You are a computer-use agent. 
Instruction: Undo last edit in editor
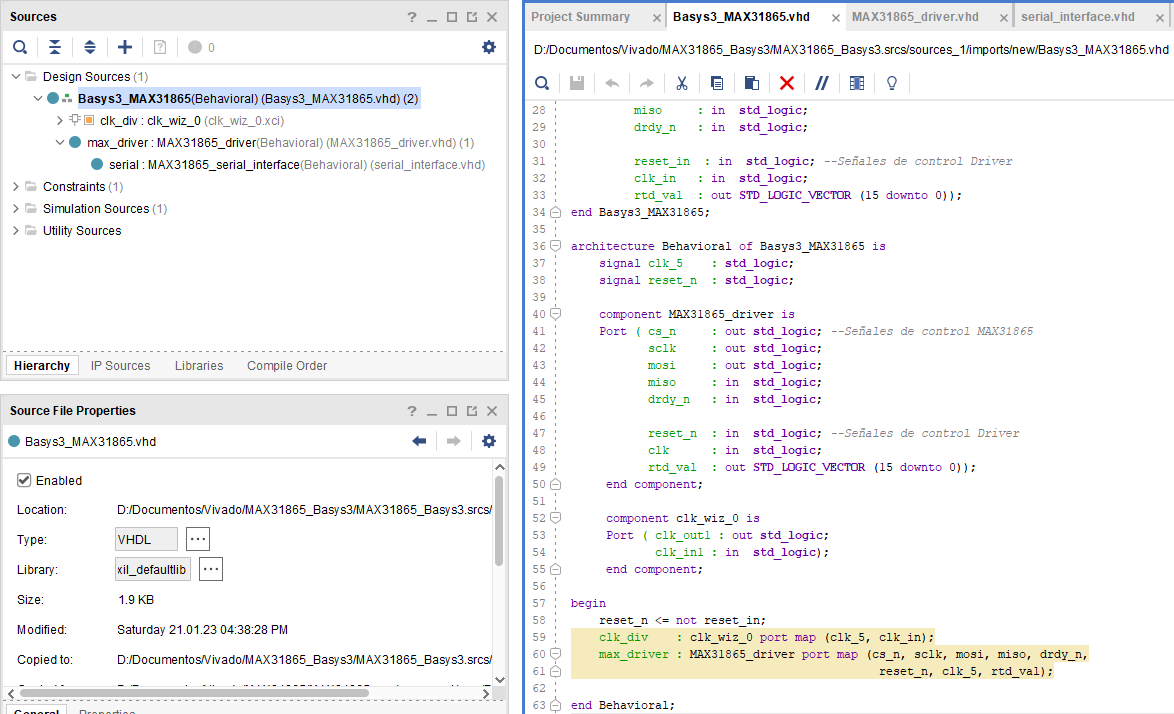pos(612,83)
